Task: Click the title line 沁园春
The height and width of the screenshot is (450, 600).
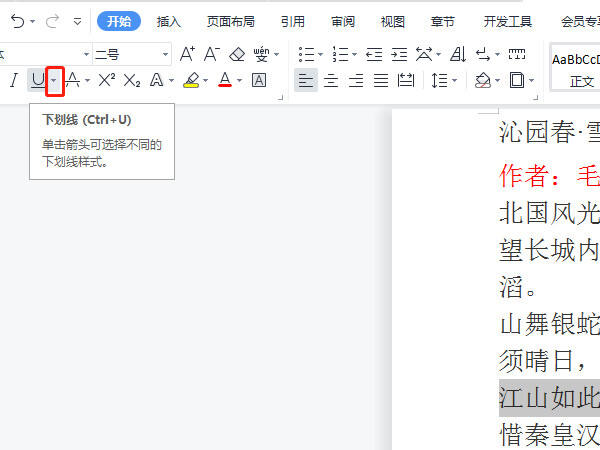Action: point(549,132)
